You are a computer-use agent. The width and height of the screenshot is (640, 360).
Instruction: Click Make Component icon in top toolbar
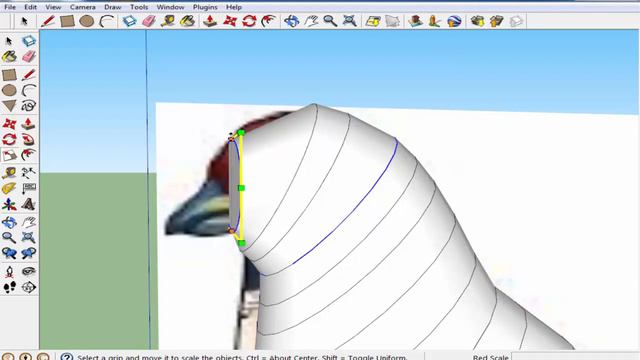pyautogui.click(x=129, y=21)
